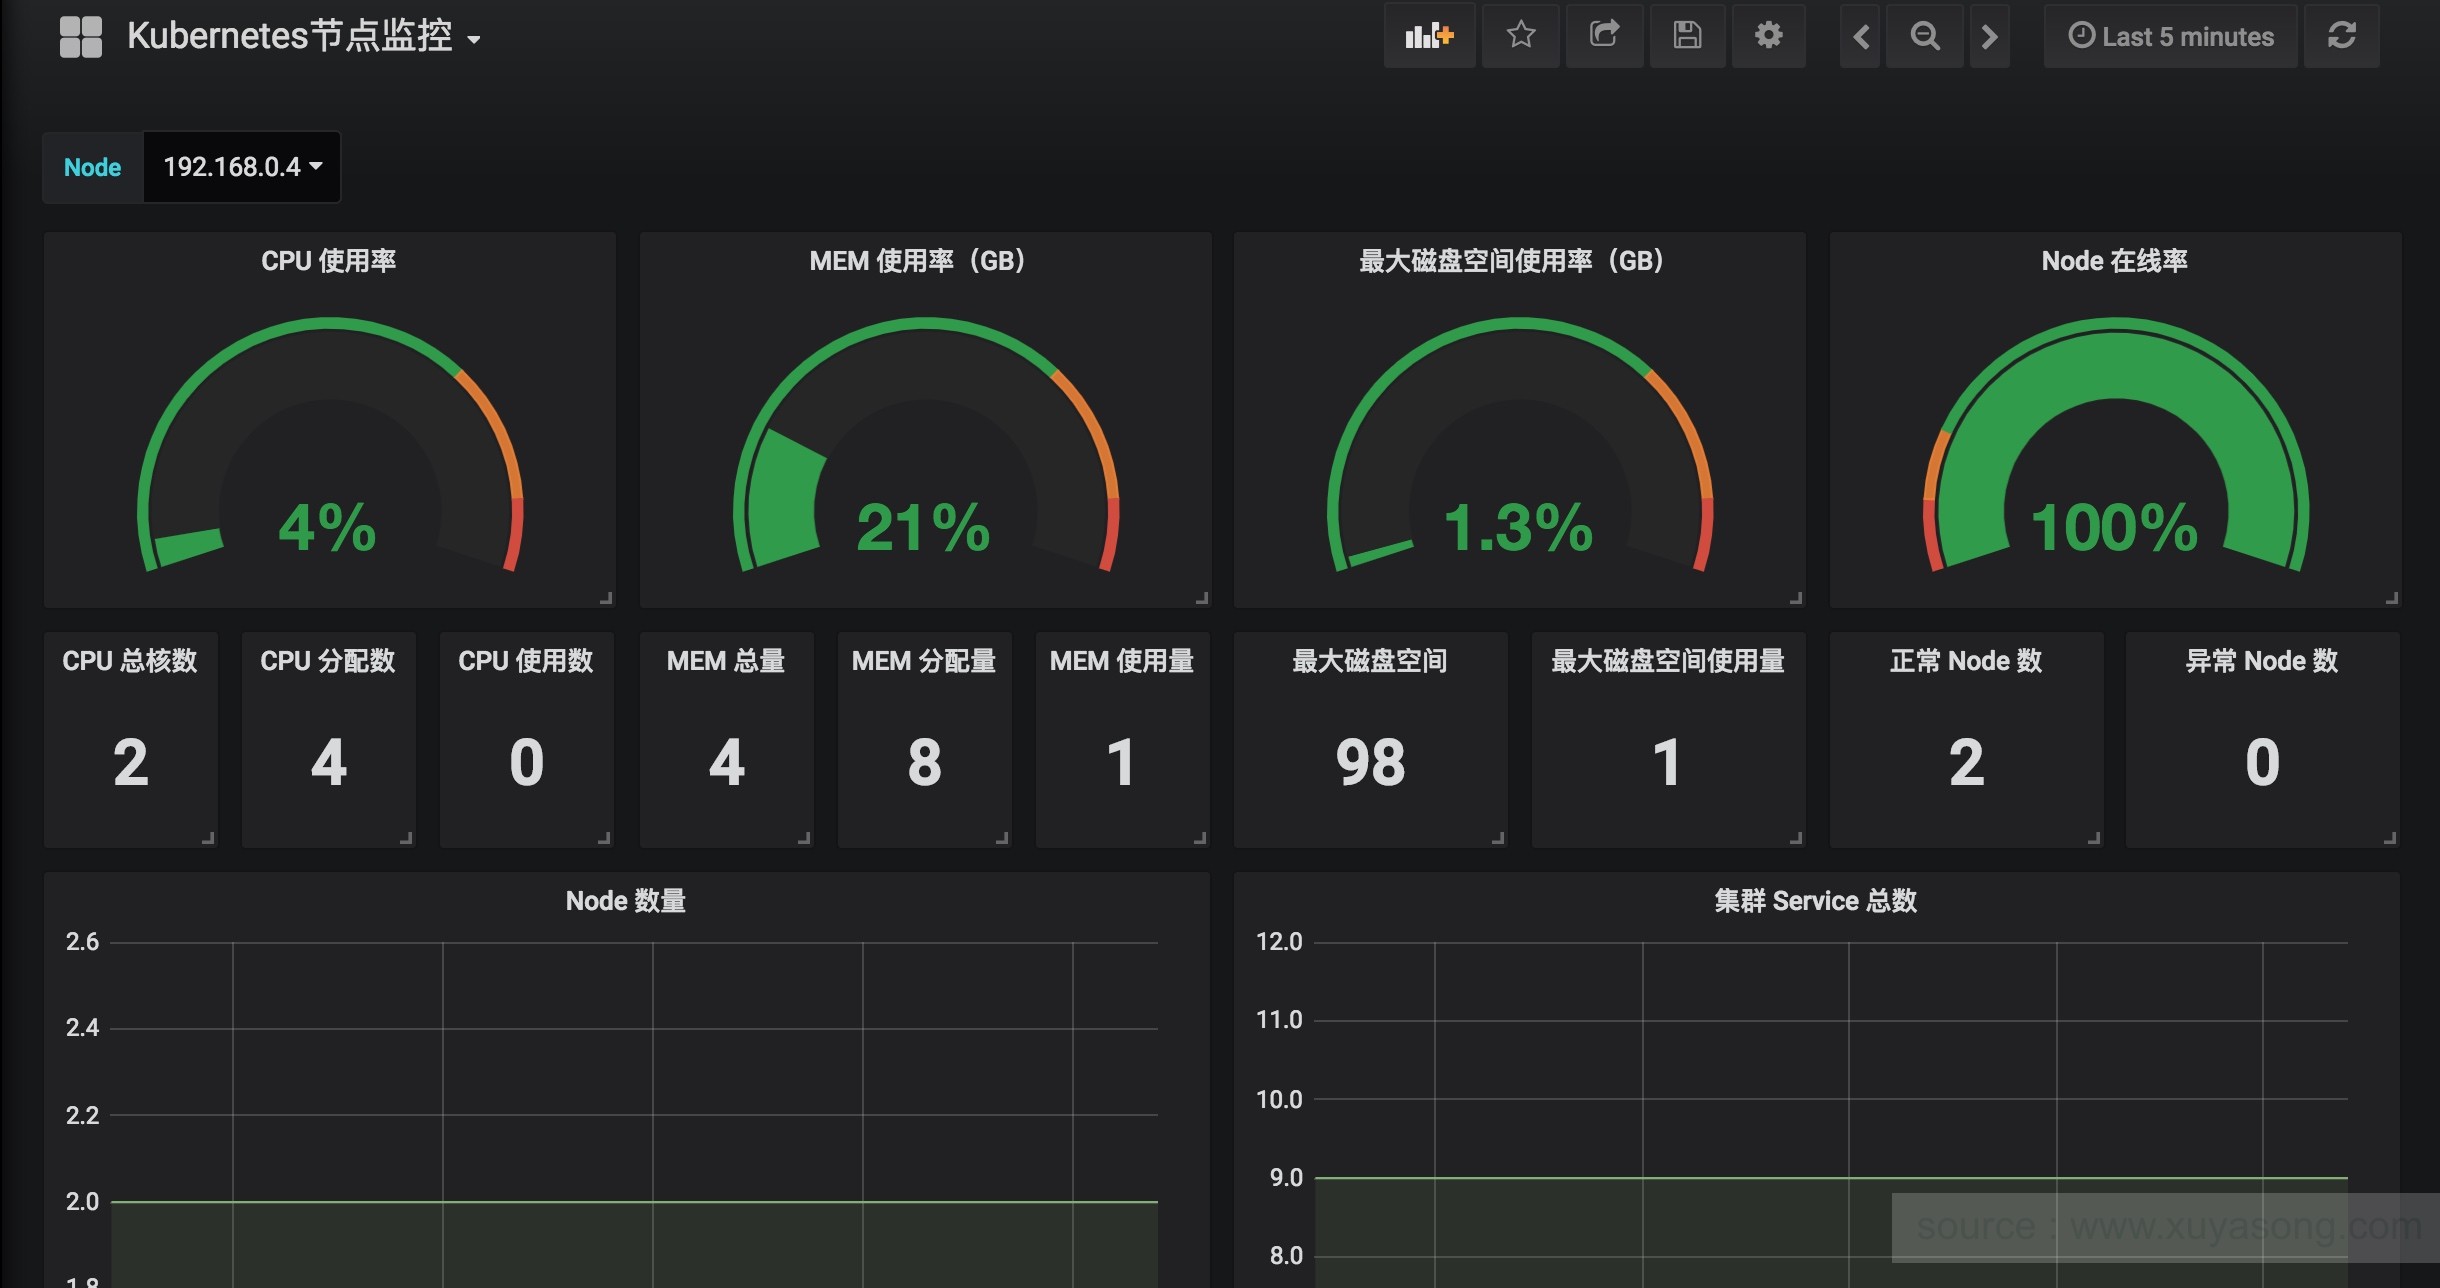Screen dimensions: 2440x1288
Task: Open the Share dashboard icon
Action: pyautogui.click(x=1604, y=37)
